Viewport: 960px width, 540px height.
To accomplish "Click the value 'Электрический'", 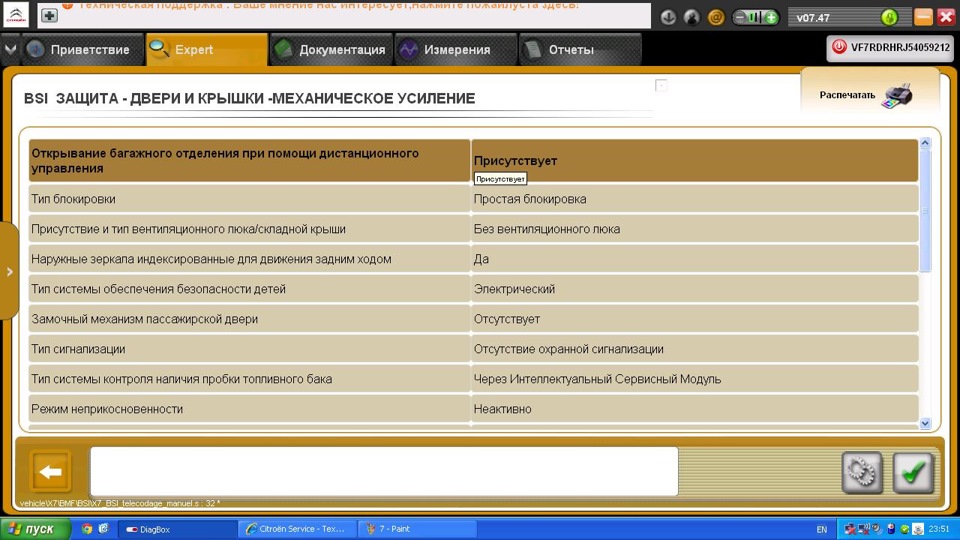I will pyautogui.click(x=514, y=289).
